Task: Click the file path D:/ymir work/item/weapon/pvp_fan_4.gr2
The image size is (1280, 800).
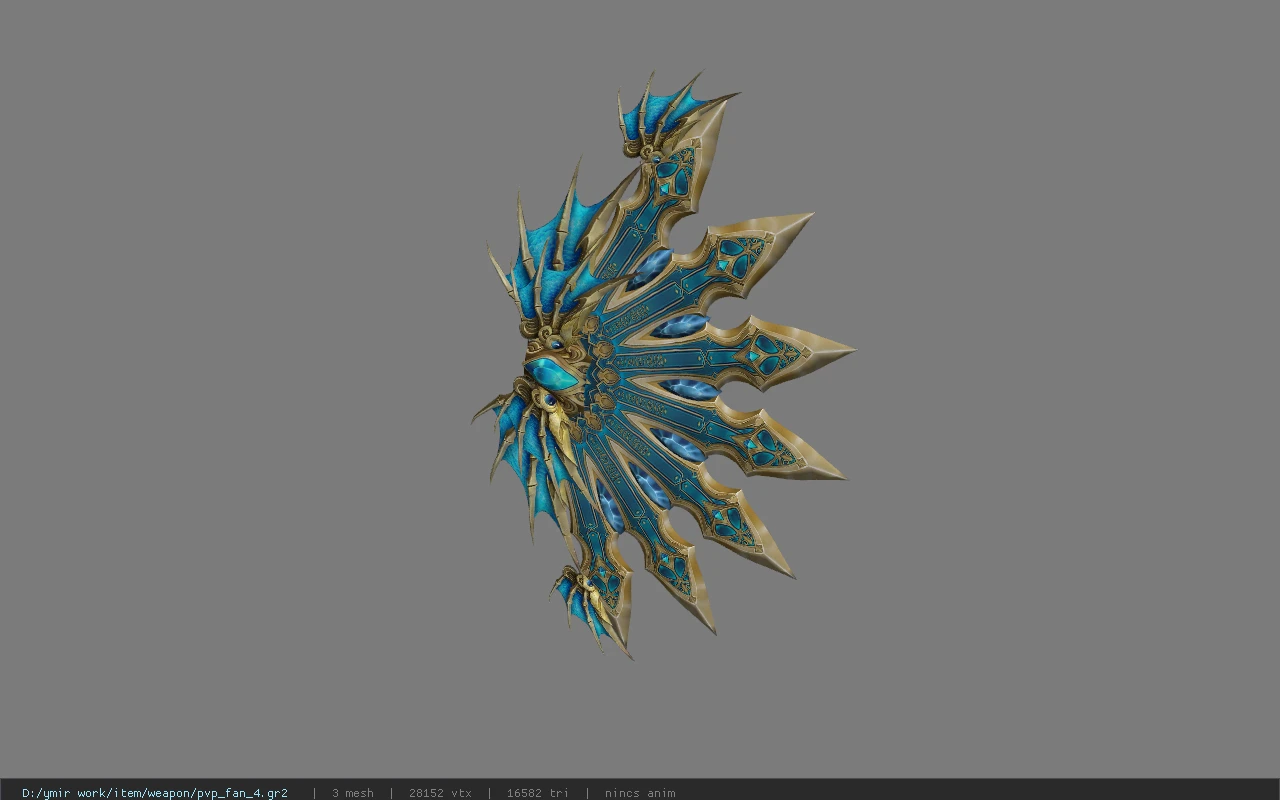Action: [x=155, y=793]
